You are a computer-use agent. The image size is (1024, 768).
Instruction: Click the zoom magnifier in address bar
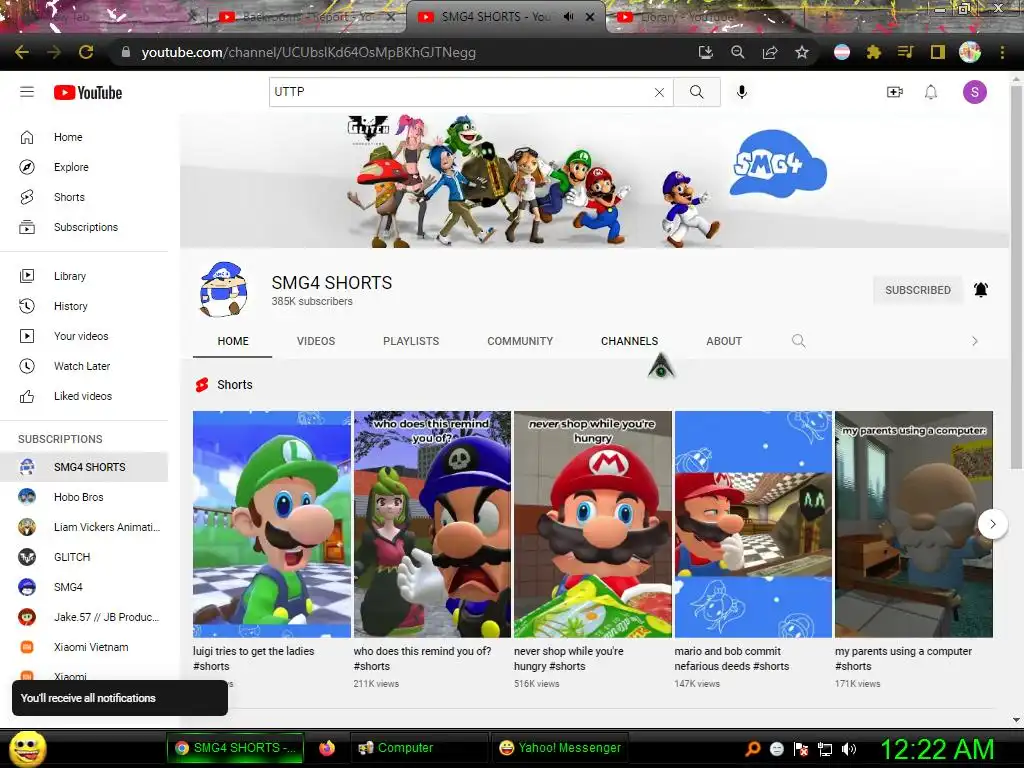pos(738,52)
